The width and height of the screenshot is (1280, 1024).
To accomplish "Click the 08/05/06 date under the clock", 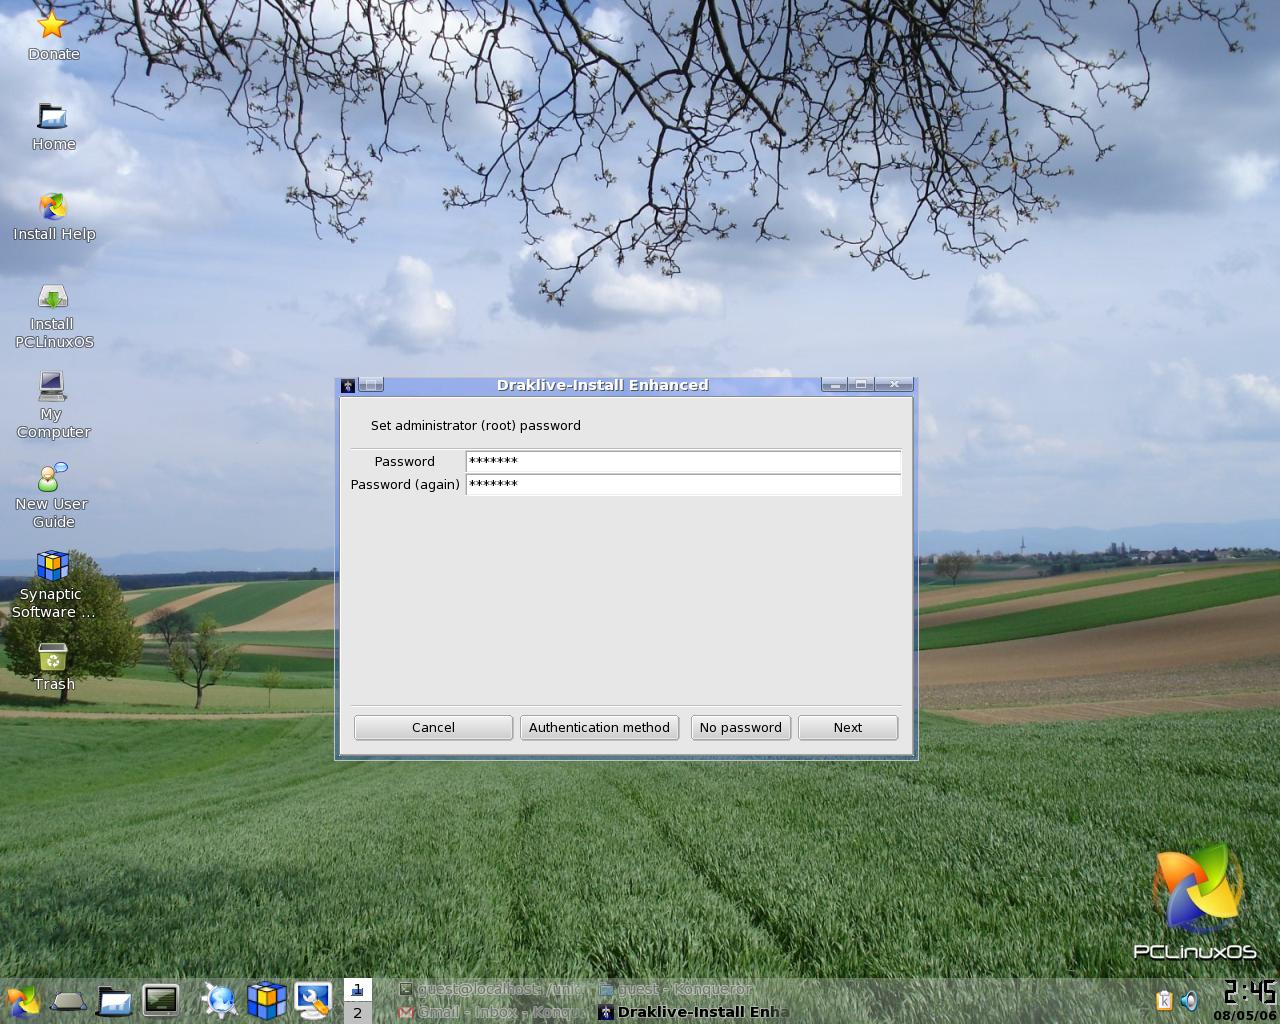I will [x=1244, y=1015].
